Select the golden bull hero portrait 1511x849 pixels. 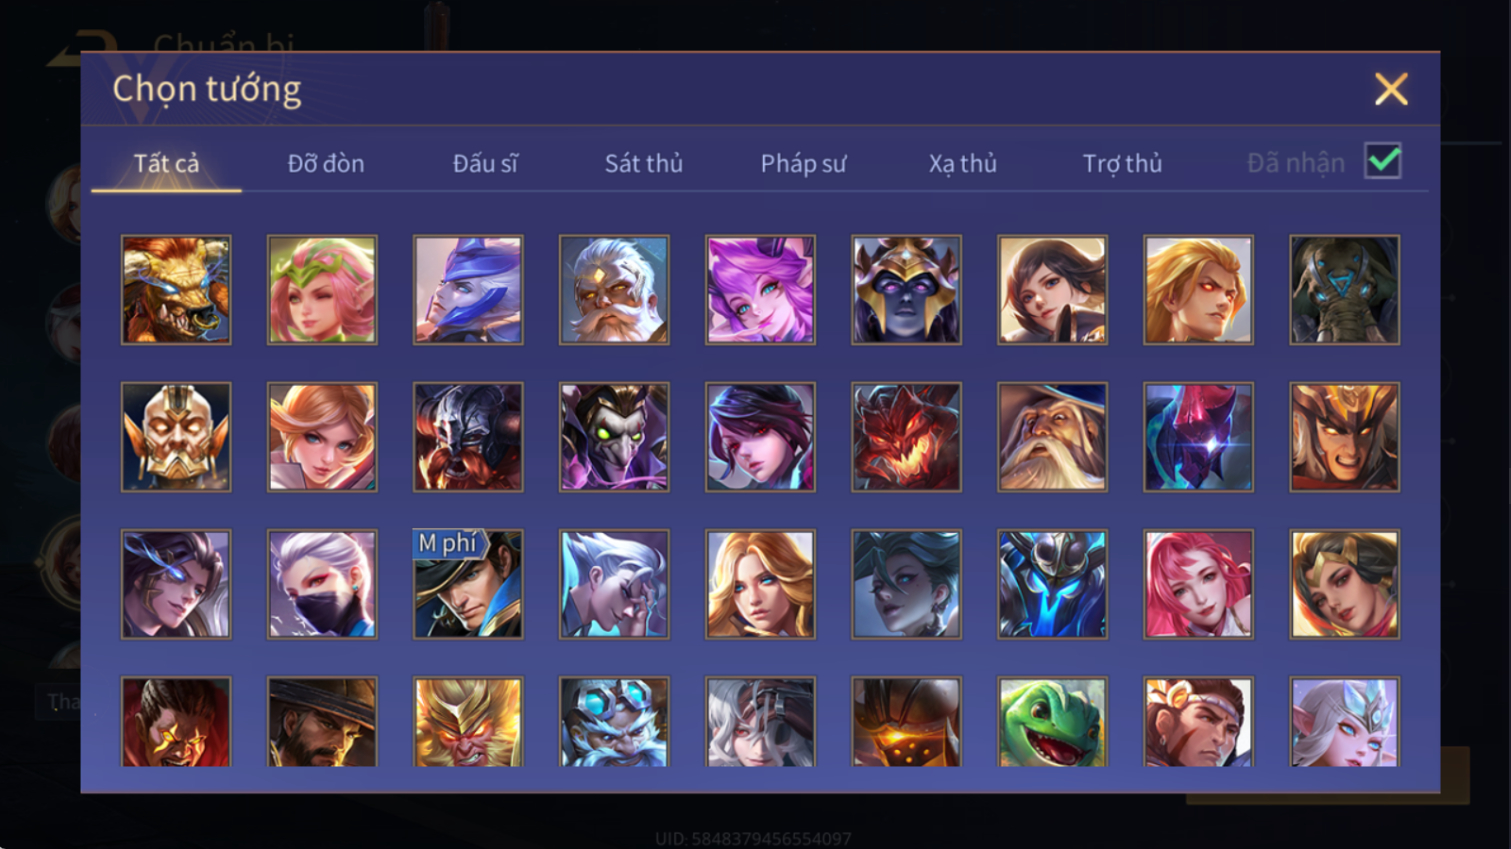tap(176, 290)
